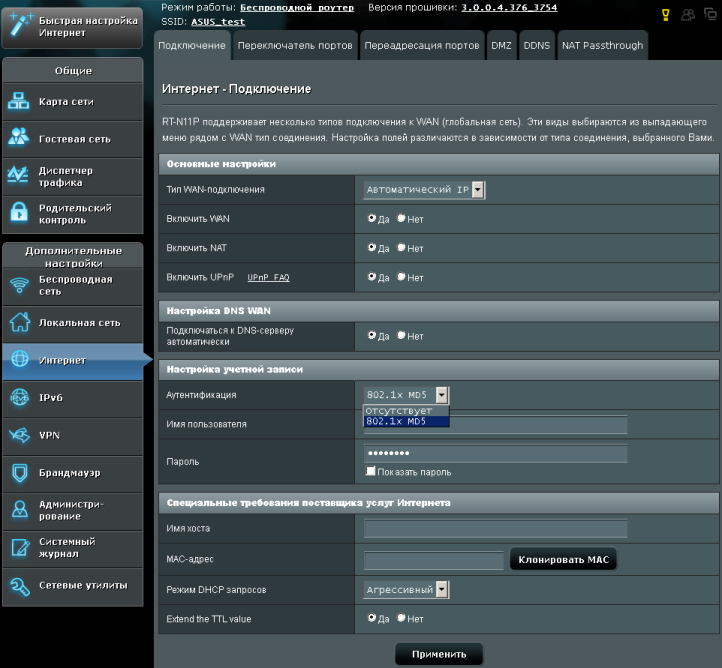Viewport: 722px width, 668px height.
Task: Open Родительский контроль menu item
Action: pos(73,214)
